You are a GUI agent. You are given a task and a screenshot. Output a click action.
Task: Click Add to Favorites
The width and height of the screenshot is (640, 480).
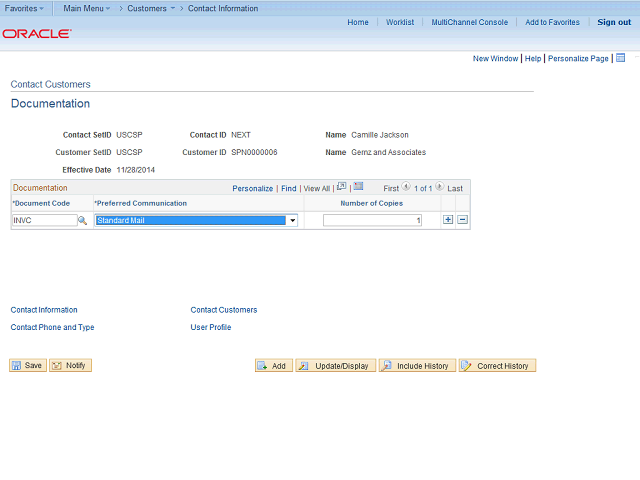pos(552,22)
